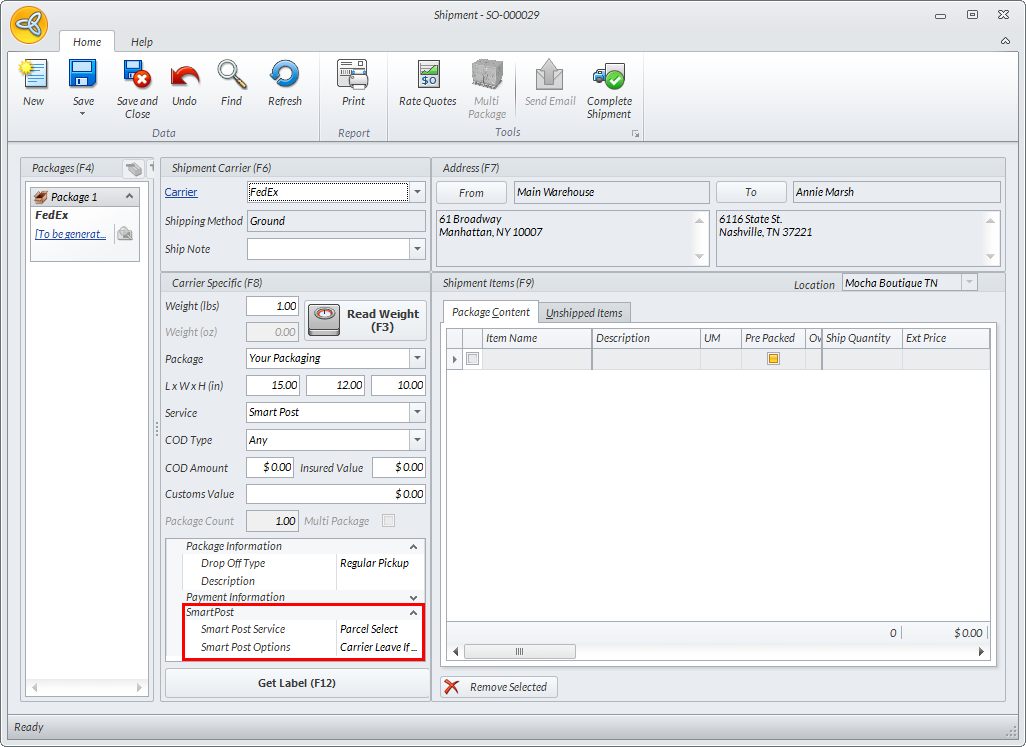Click the Customs Value input field
This screenshot has height=747, width=1026.
pos(335,494)
